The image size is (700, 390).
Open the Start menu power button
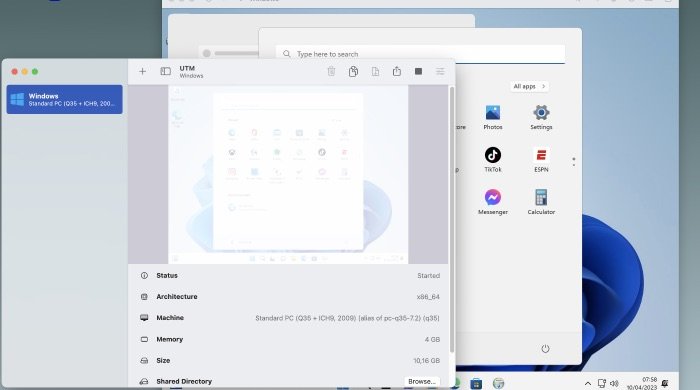(545, 349)
